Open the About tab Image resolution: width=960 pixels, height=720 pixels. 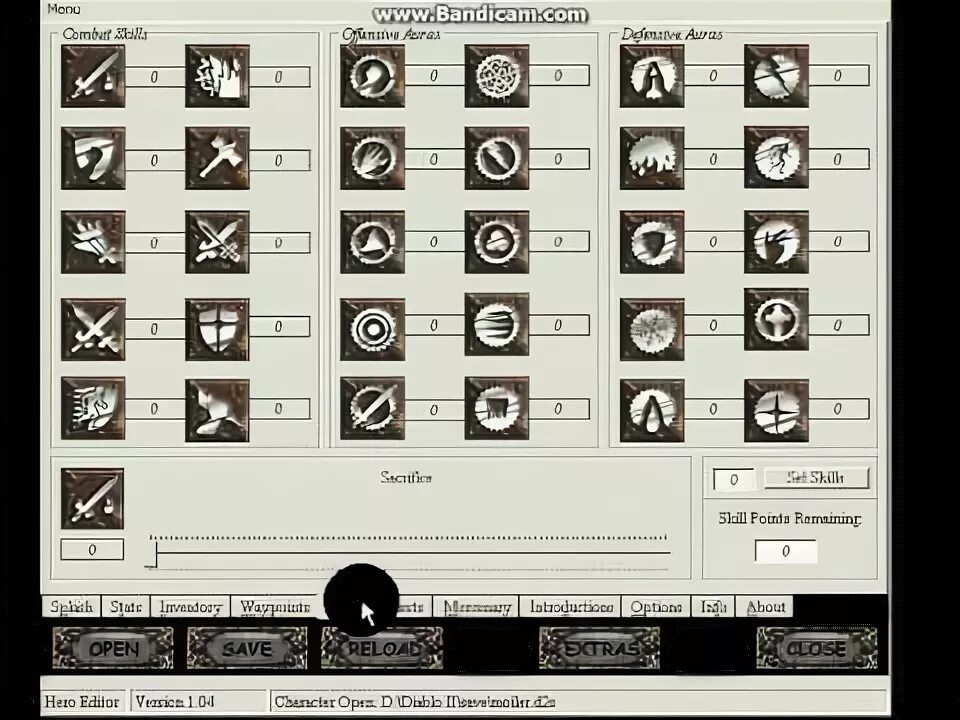coord(765,607)
